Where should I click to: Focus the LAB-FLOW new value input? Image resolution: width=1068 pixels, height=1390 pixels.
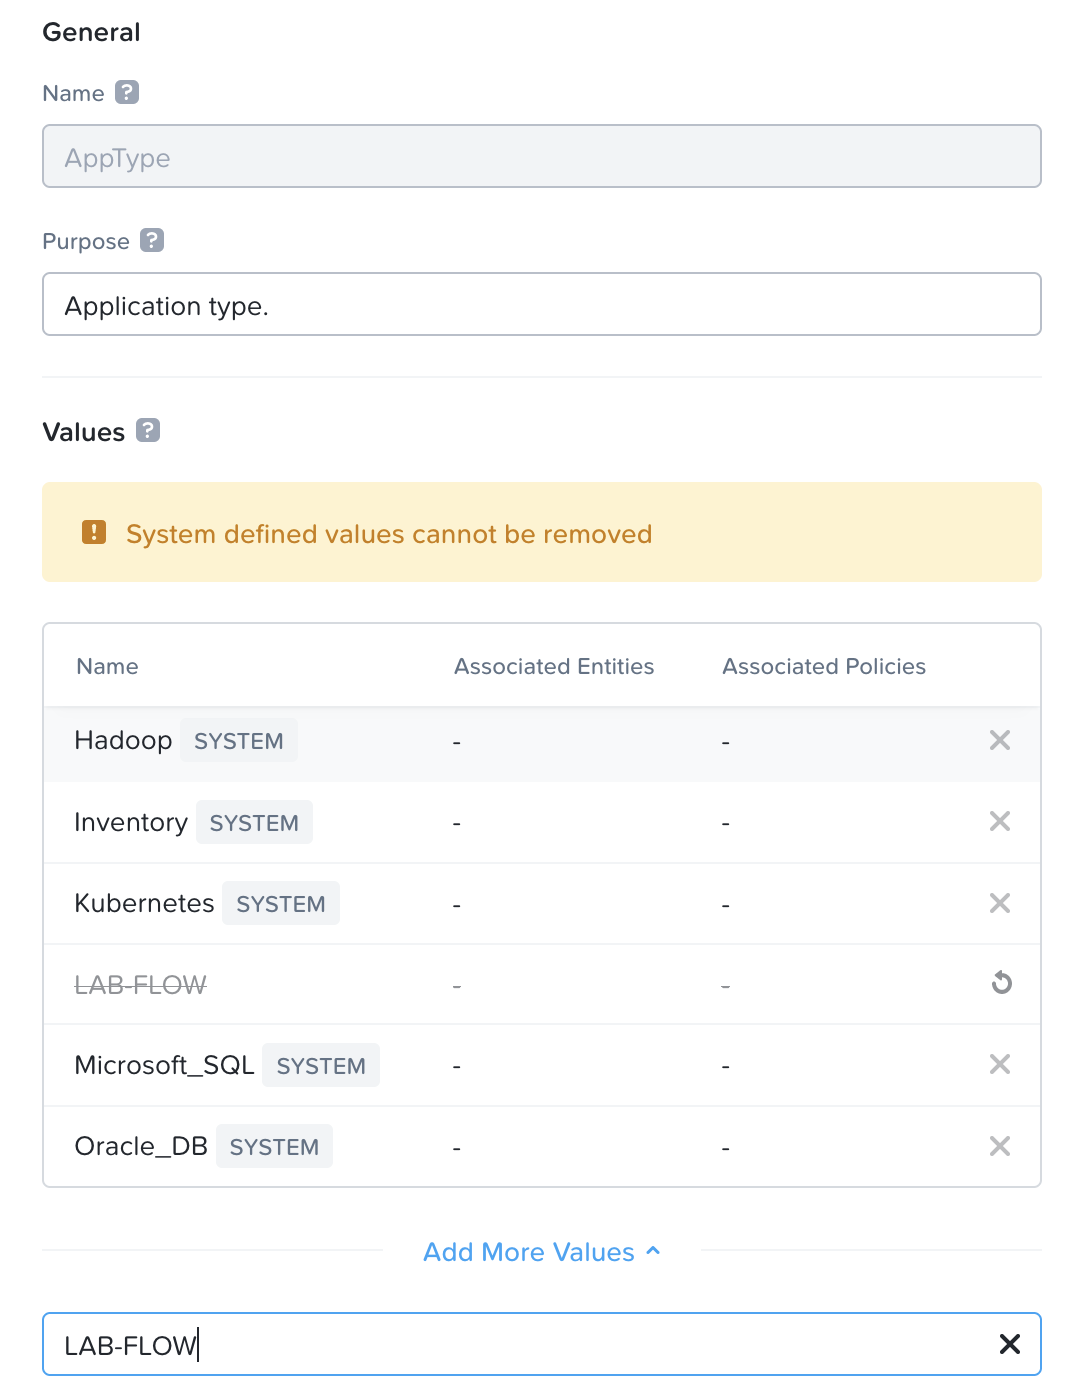coord(500,1344)
